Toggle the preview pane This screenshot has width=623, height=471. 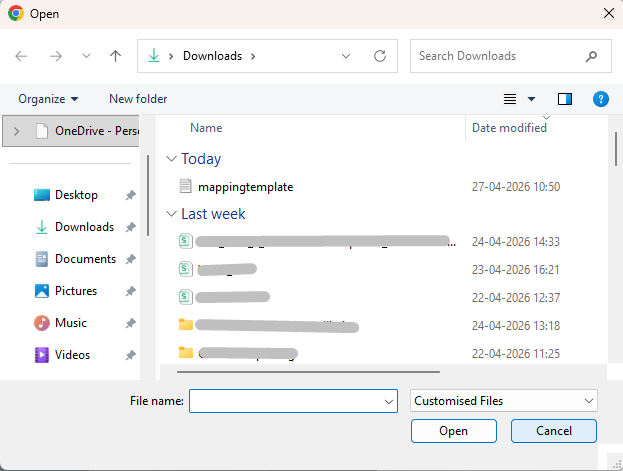pos(565,99)
